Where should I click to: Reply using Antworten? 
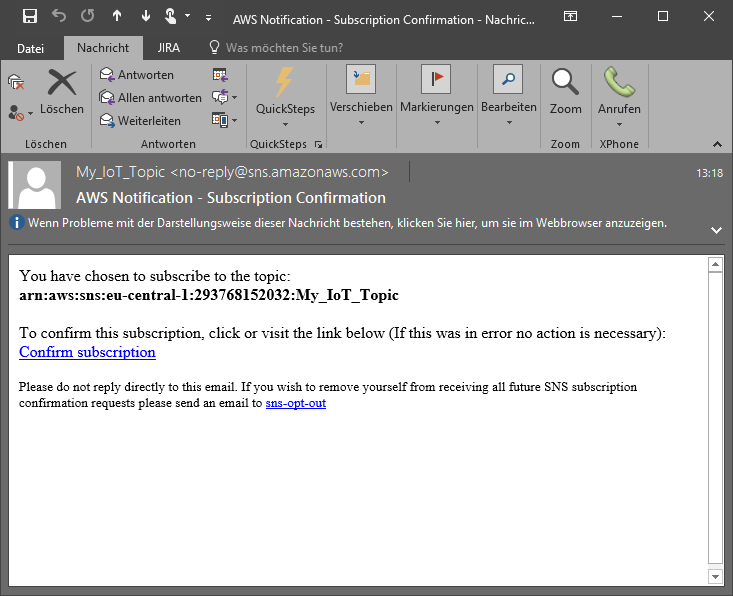[x=137, y=75]
